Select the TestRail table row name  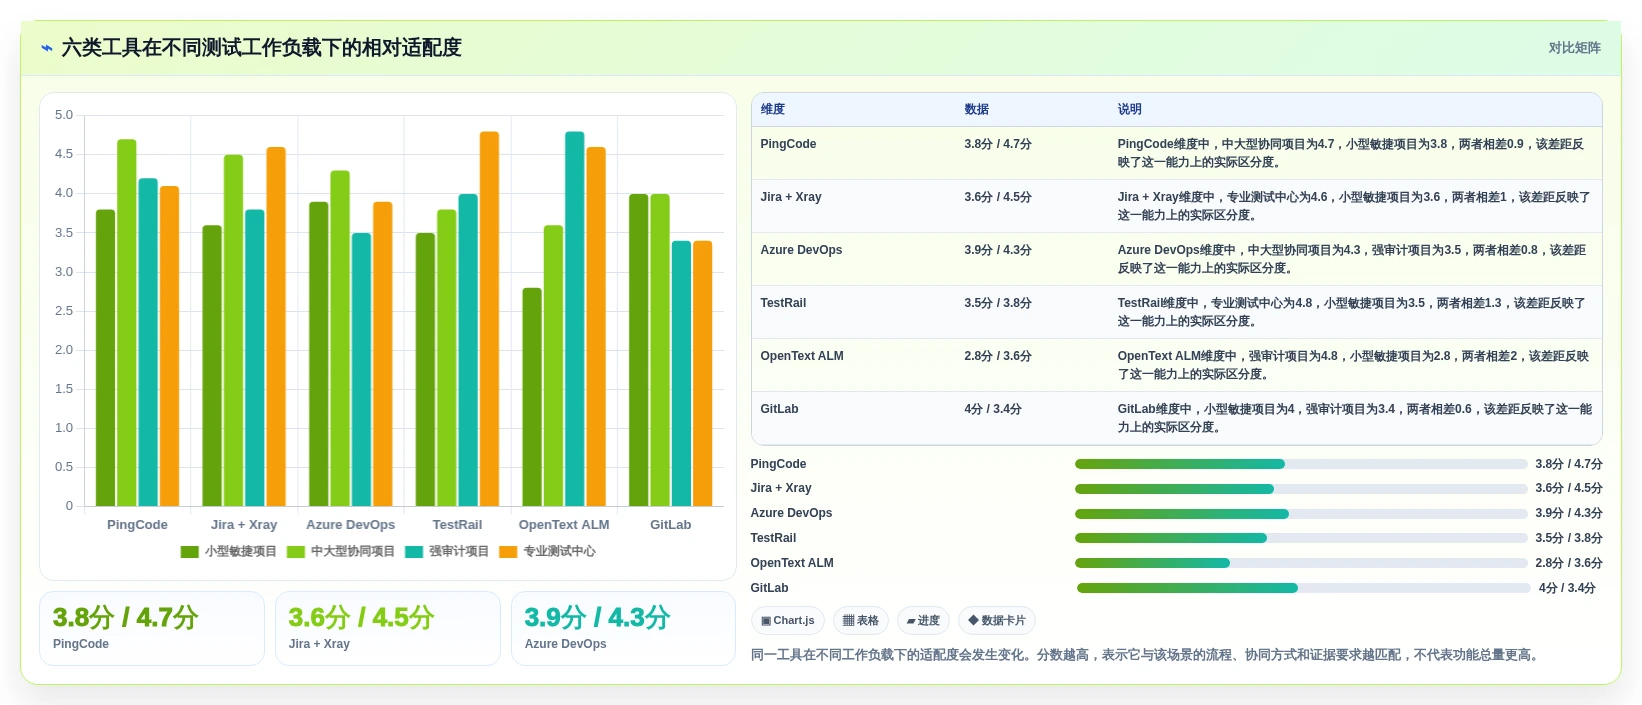[783, 303]
